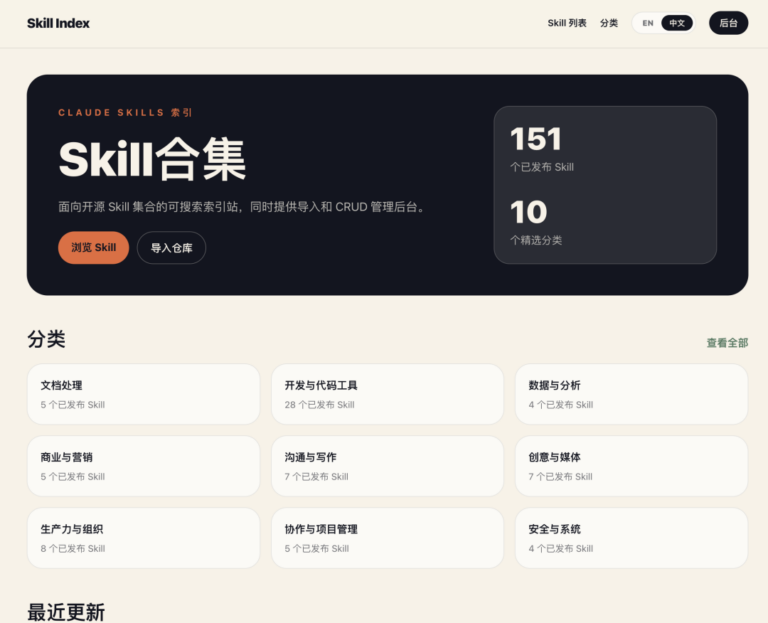768x623 pixels.
Task: Click the 个精选分类 stat label
Action: pos(536,240)
